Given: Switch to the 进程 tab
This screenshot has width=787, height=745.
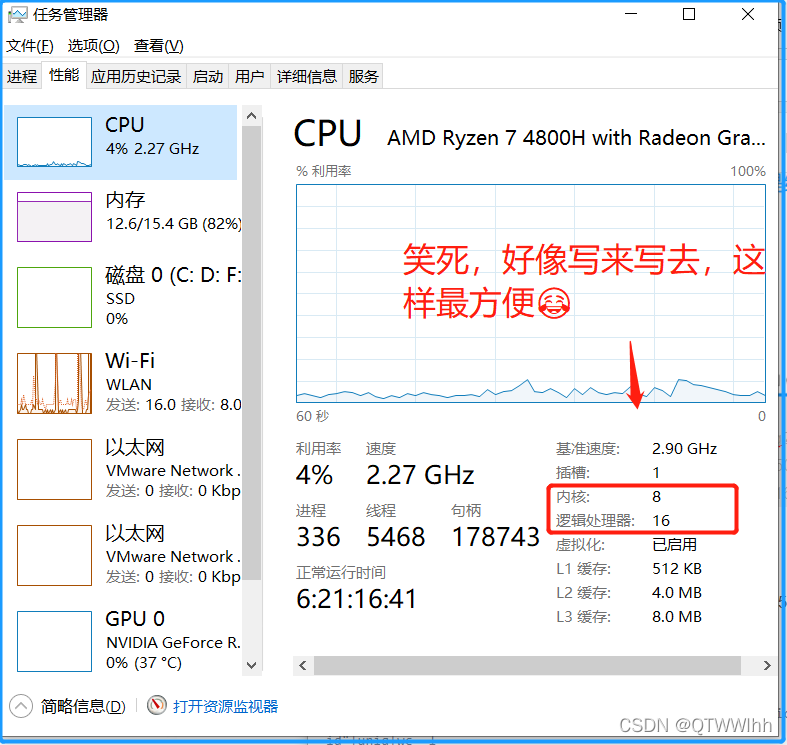Looking at the screenshot, I should point(22,76).
